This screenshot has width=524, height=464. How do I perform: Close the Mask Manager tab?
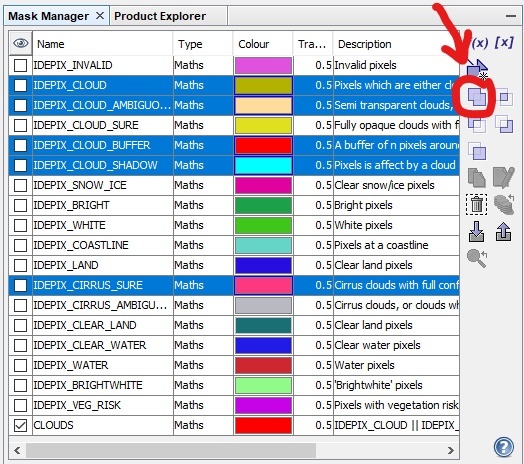click(x=100, y=15)
